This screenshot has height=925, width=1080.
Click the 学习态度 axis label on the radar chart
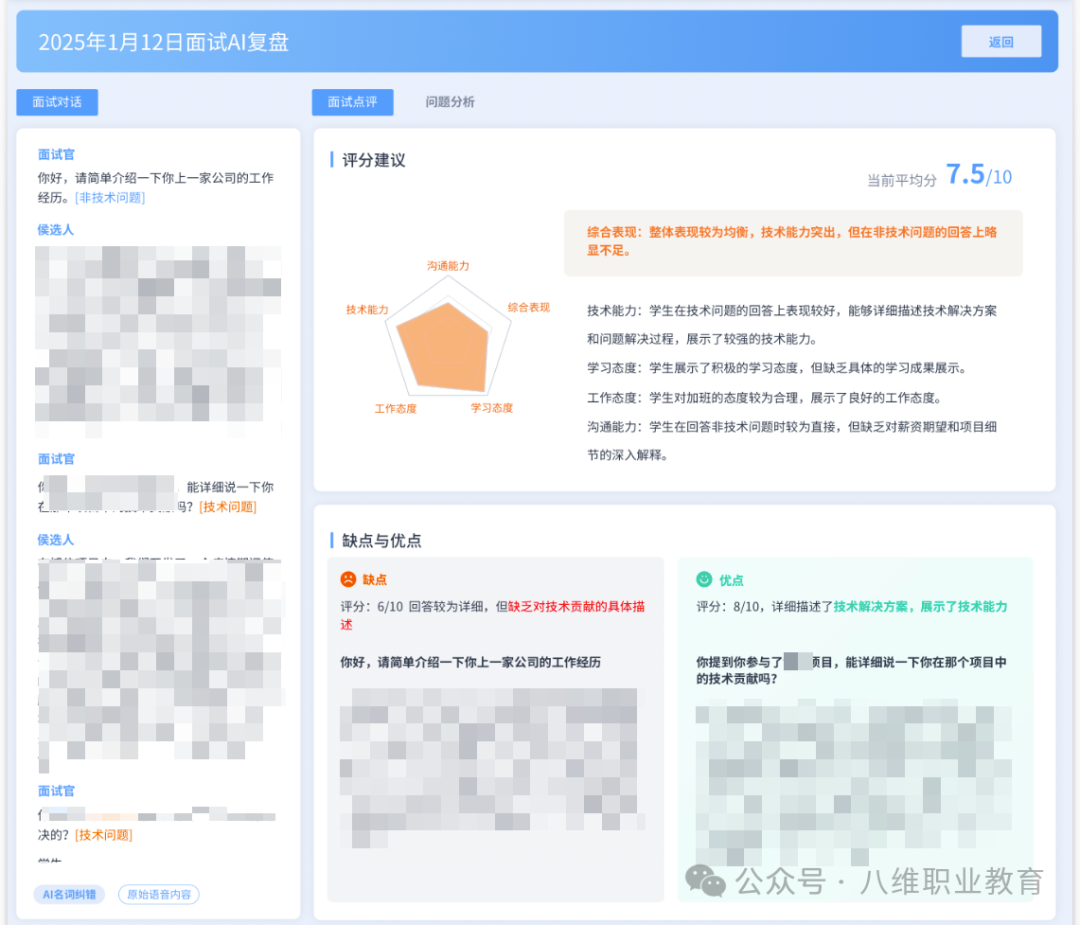click(x=492, y=408)
